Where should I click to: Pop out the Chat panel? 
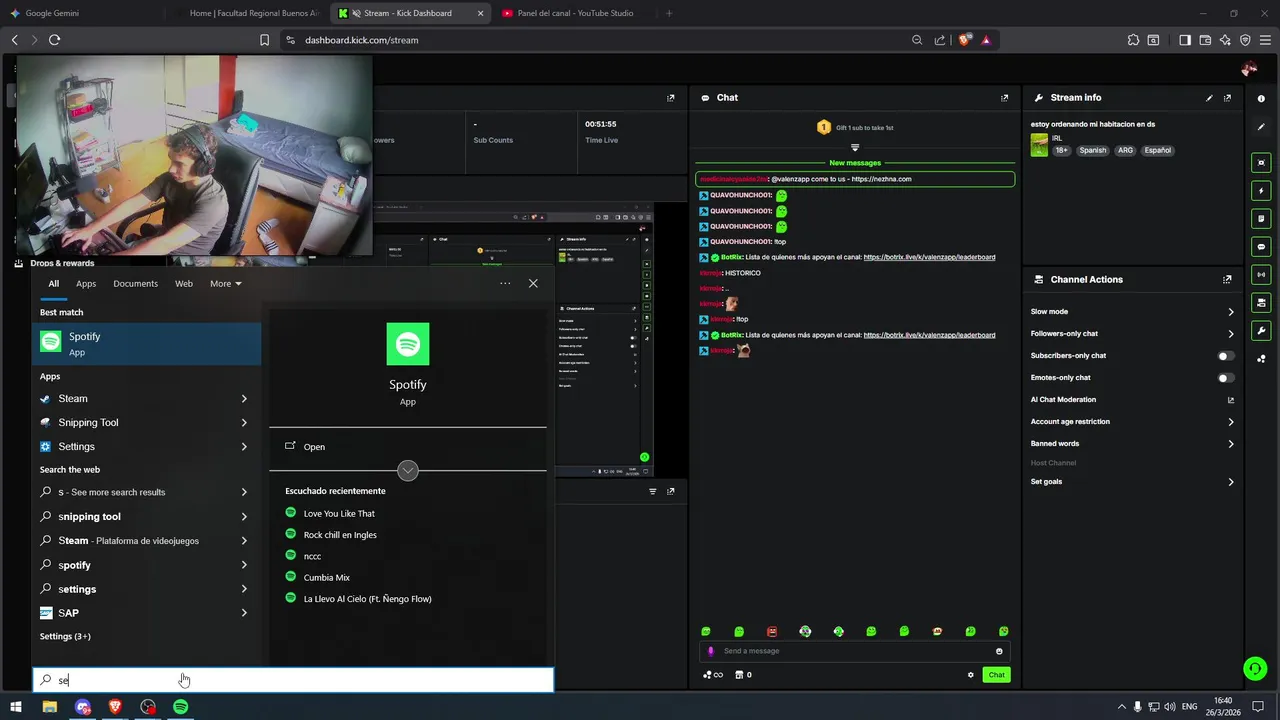(x=1004, y=98)
